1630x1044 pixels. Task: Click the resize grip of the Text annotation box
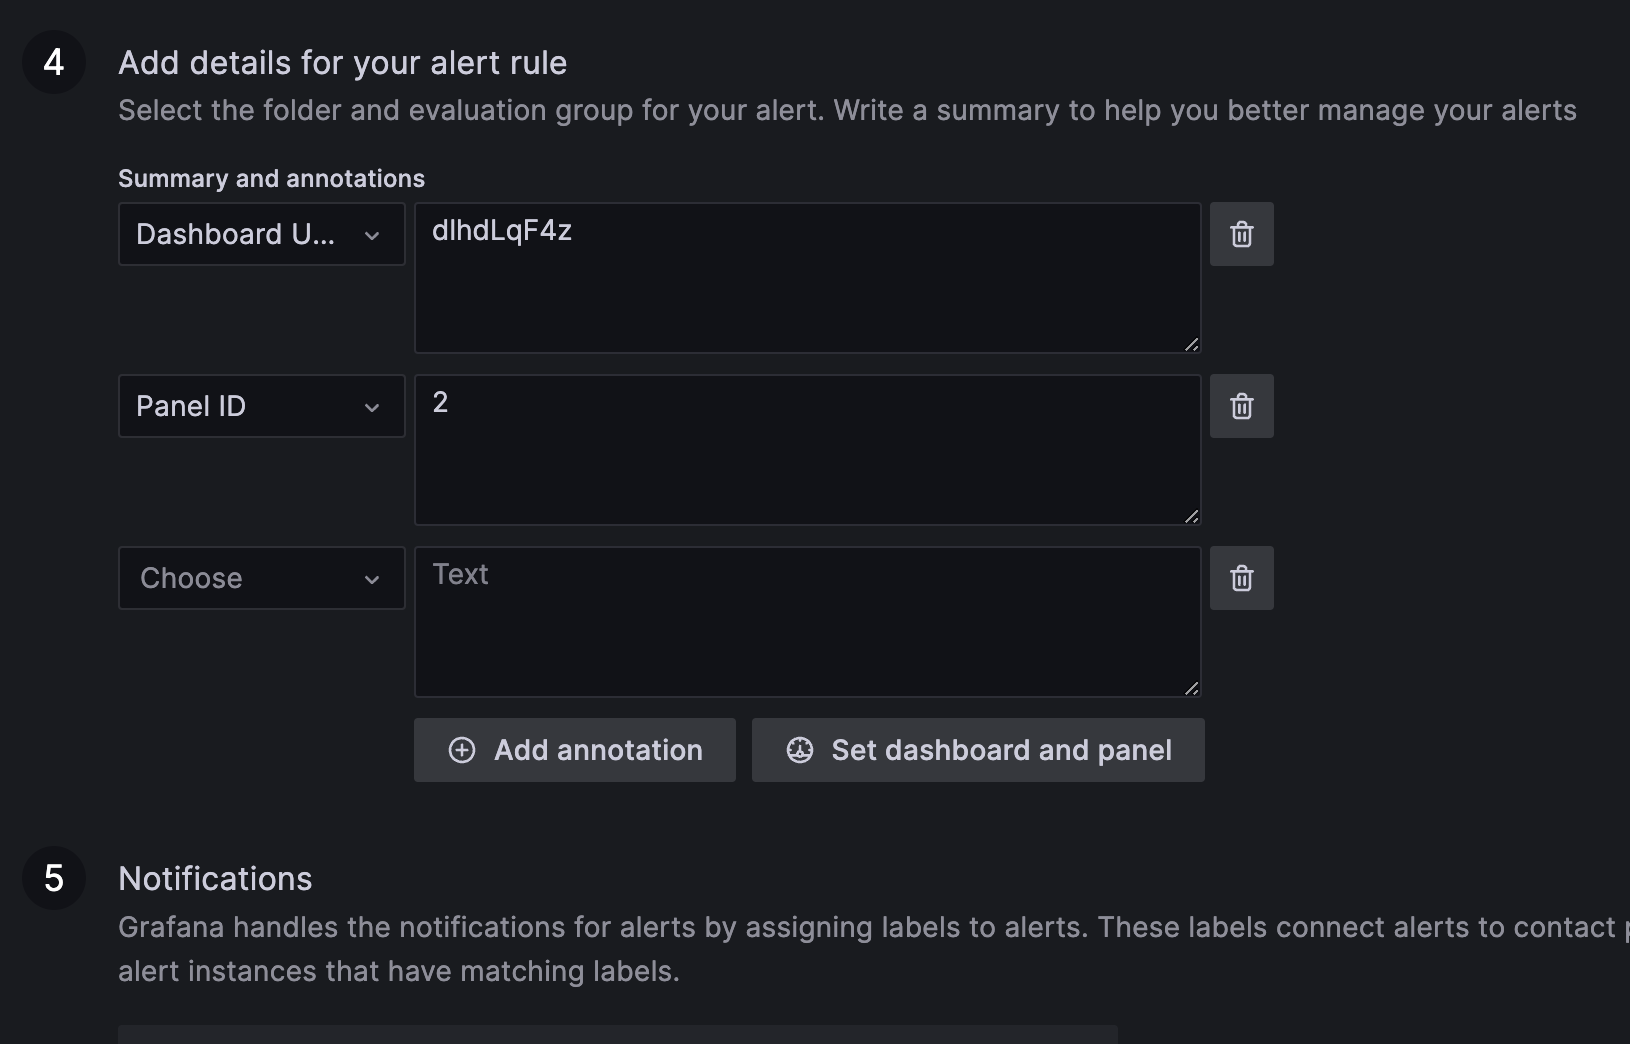[x=1192, y=687]
